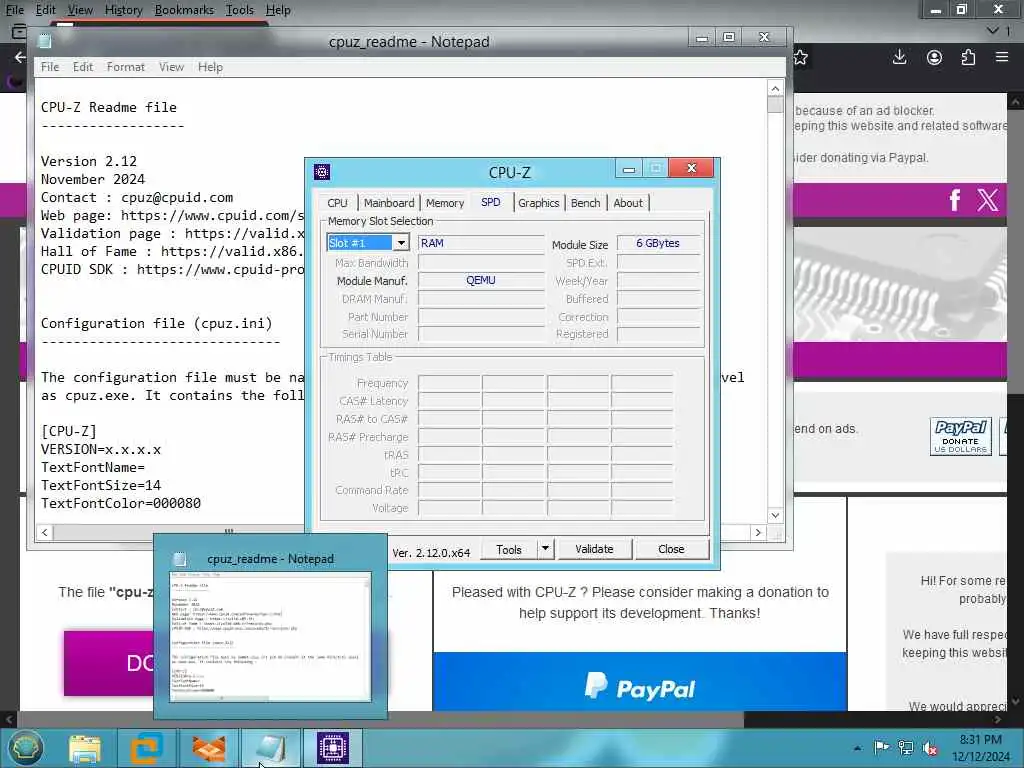Open the browser extensions puzzle icon
Viewport: 1024px width, 768px height.
click(x=968, y=57)
